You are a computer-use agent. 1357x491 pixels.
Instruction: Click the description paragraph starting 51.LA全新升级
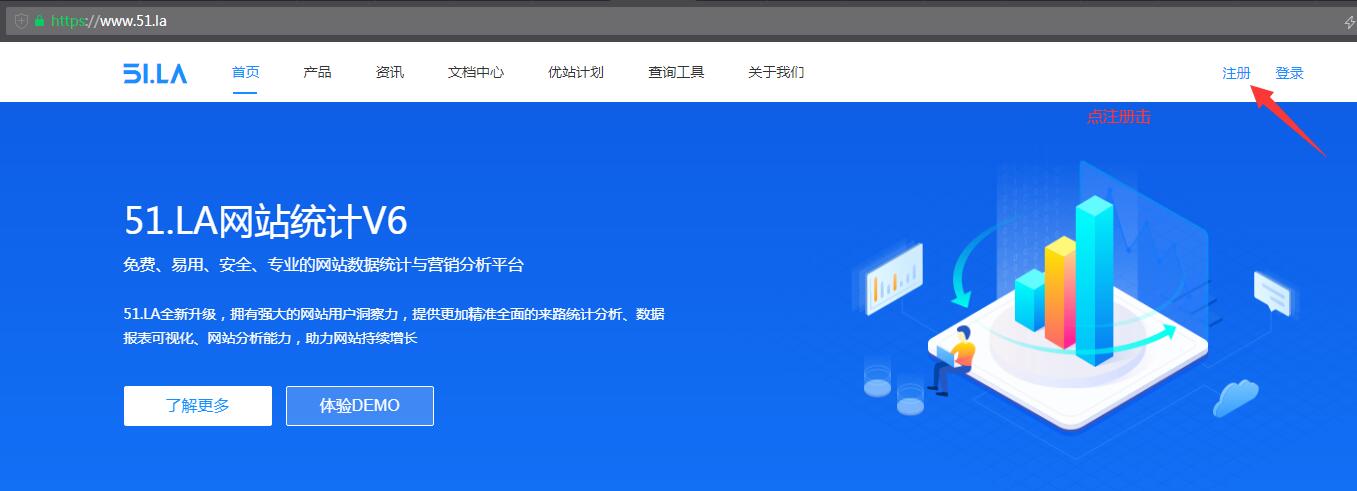(x=394, y=326)
